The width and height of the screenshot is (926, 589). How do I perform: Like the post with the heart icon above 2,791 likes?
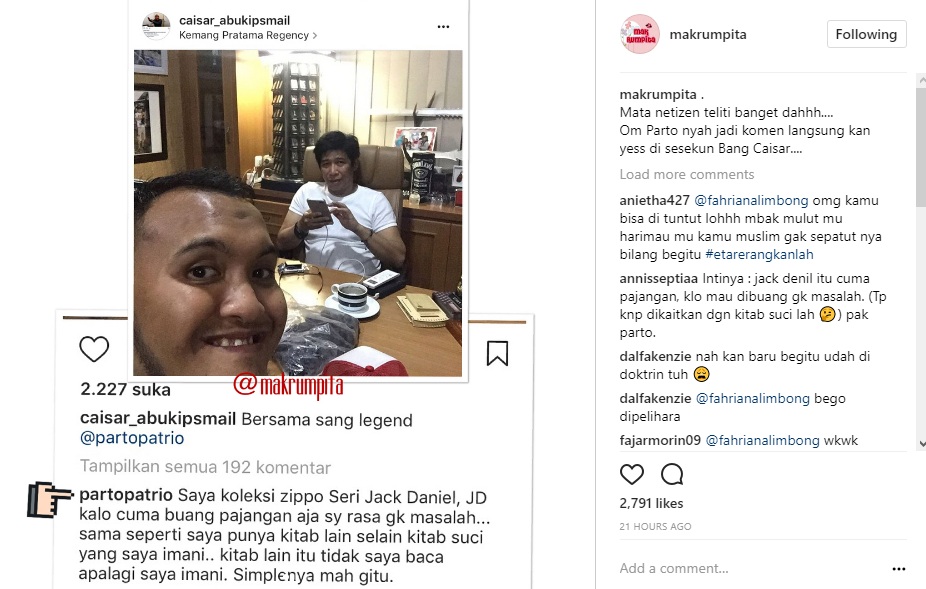click(x=631, y=474)
